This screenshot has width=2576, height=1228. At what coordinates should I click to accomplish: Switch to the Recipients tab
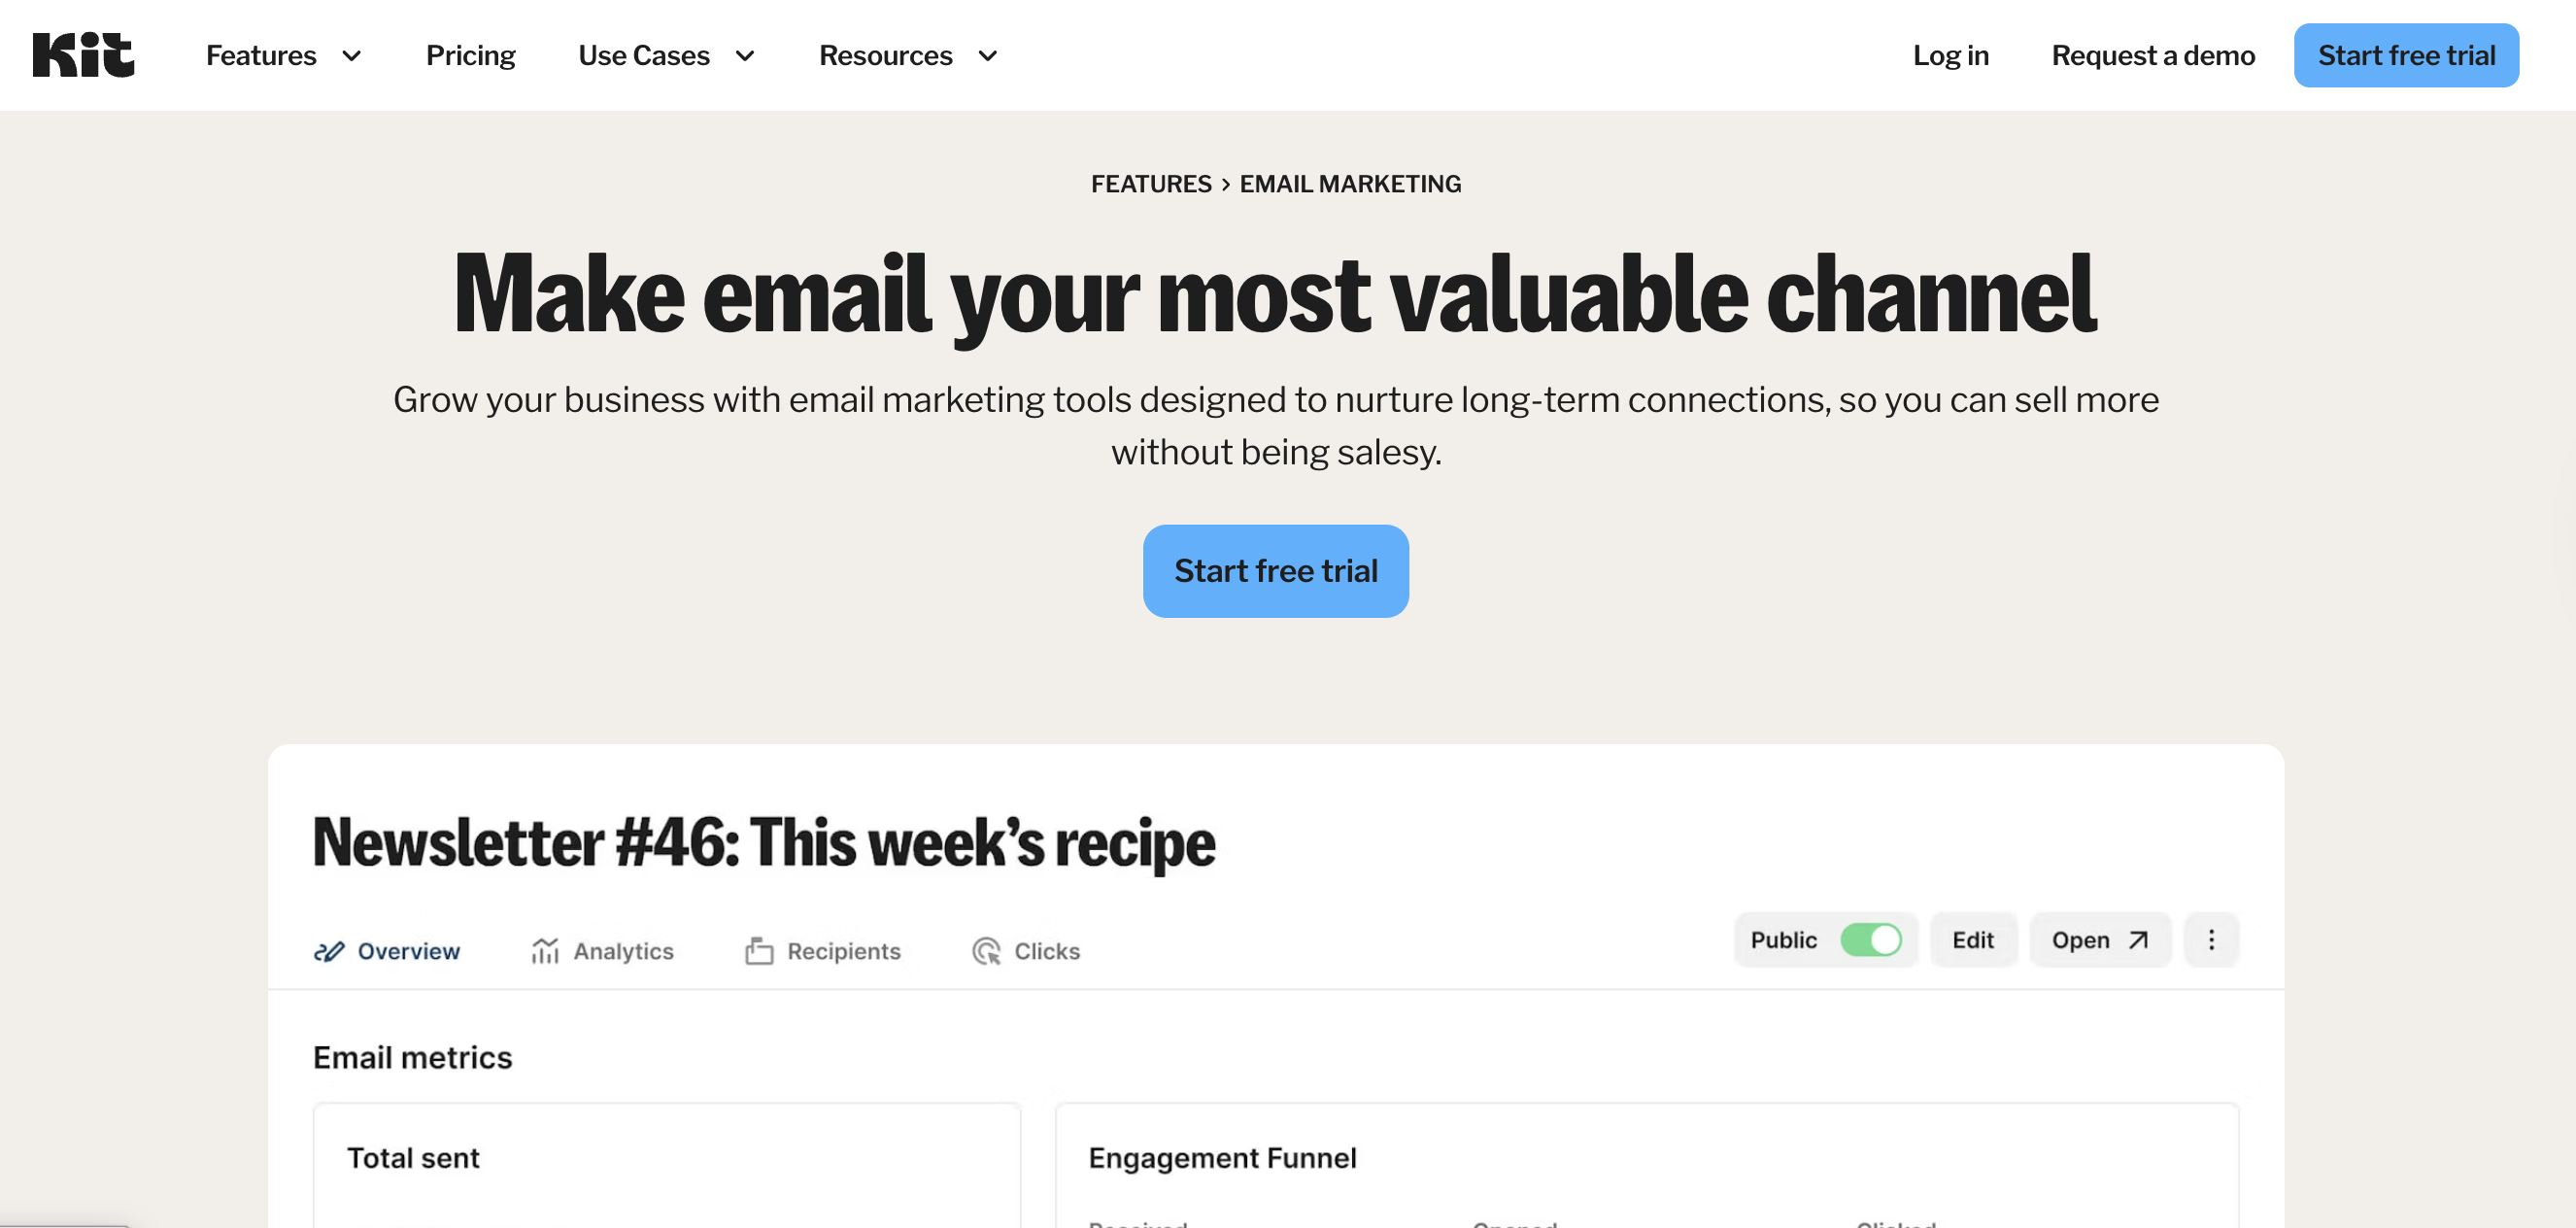click(x=843, y=951)
